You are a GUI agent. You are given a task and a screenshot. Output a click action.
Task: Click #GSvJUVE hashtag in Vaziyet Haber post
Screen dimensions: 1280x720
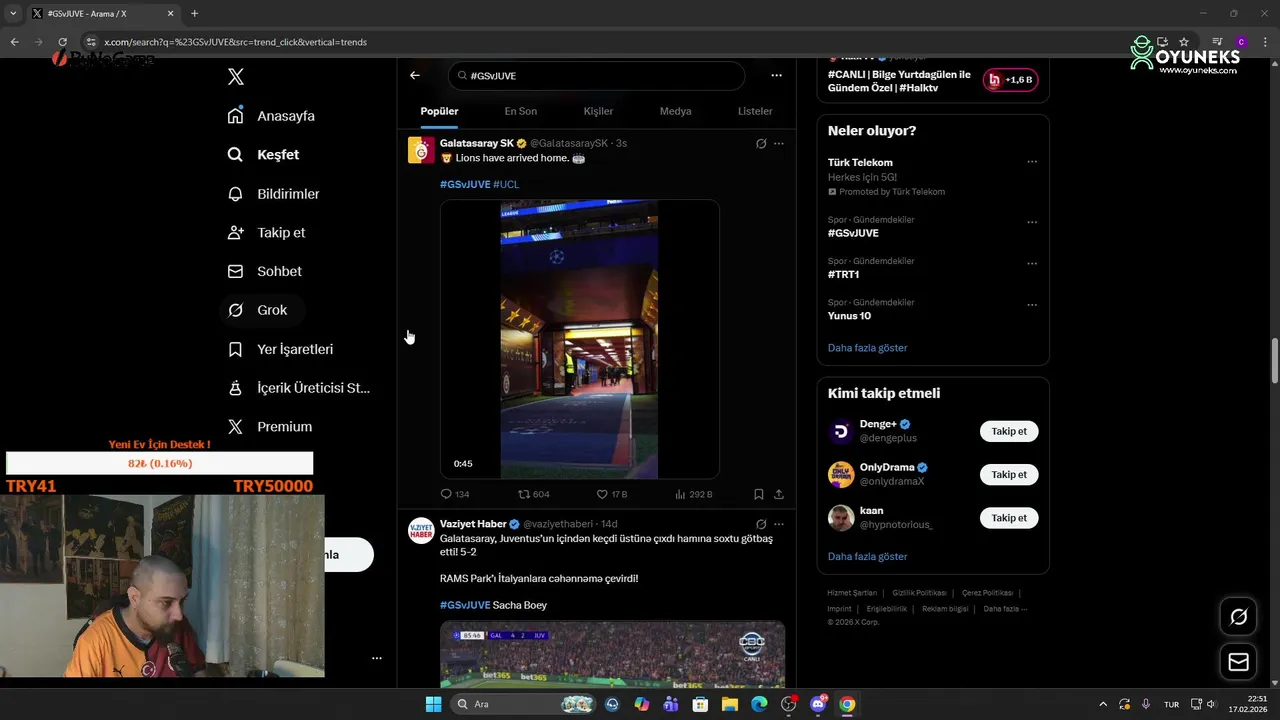465,605
